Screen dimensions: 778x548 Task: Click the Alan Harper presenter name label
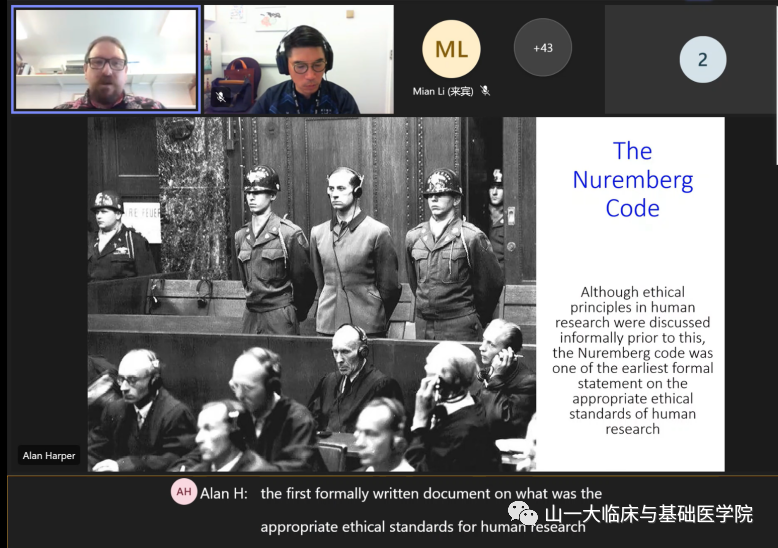[x=49, y=456]
